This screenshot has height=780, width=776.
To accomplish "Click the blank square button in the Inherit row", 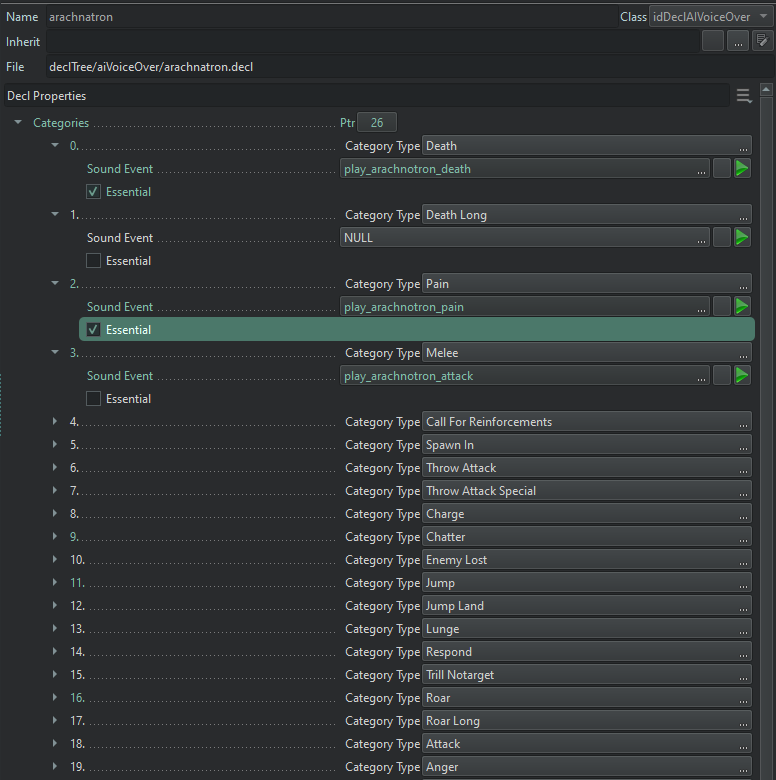I will pos(712,41).
